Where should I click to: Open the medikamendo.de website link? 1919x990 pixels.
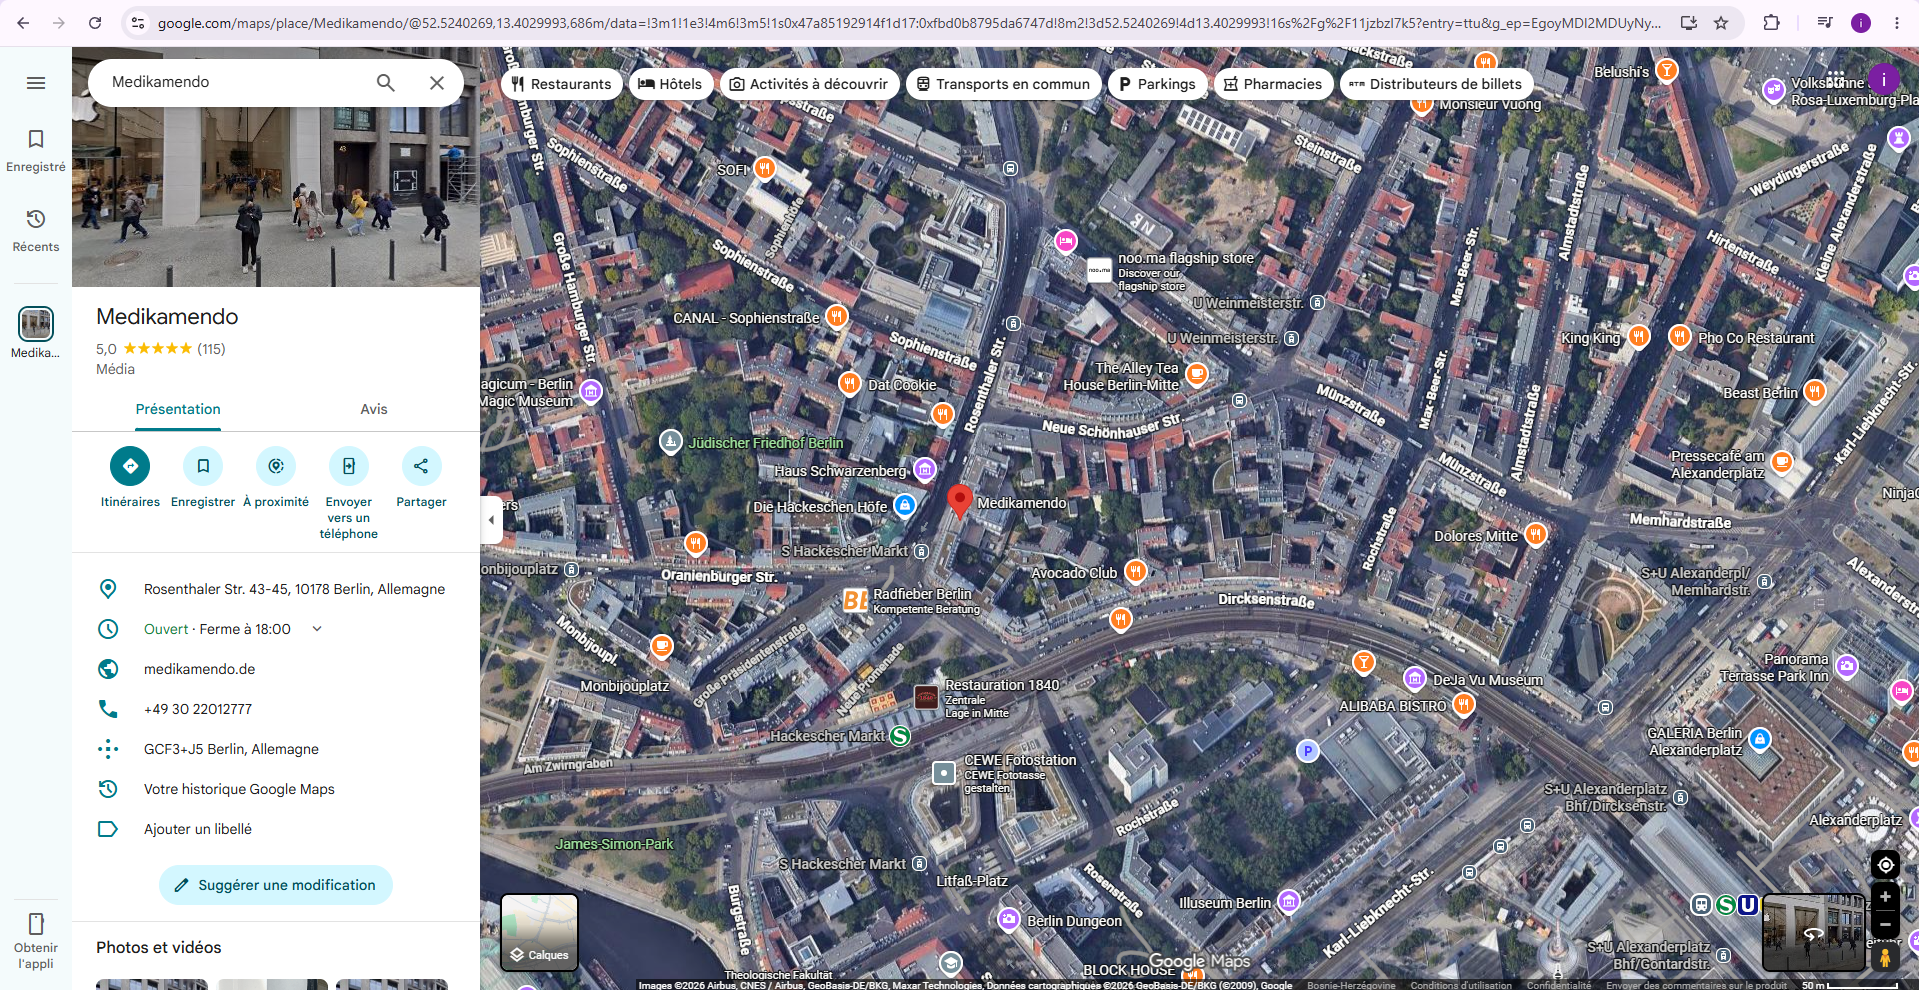[x=199, y=669]
